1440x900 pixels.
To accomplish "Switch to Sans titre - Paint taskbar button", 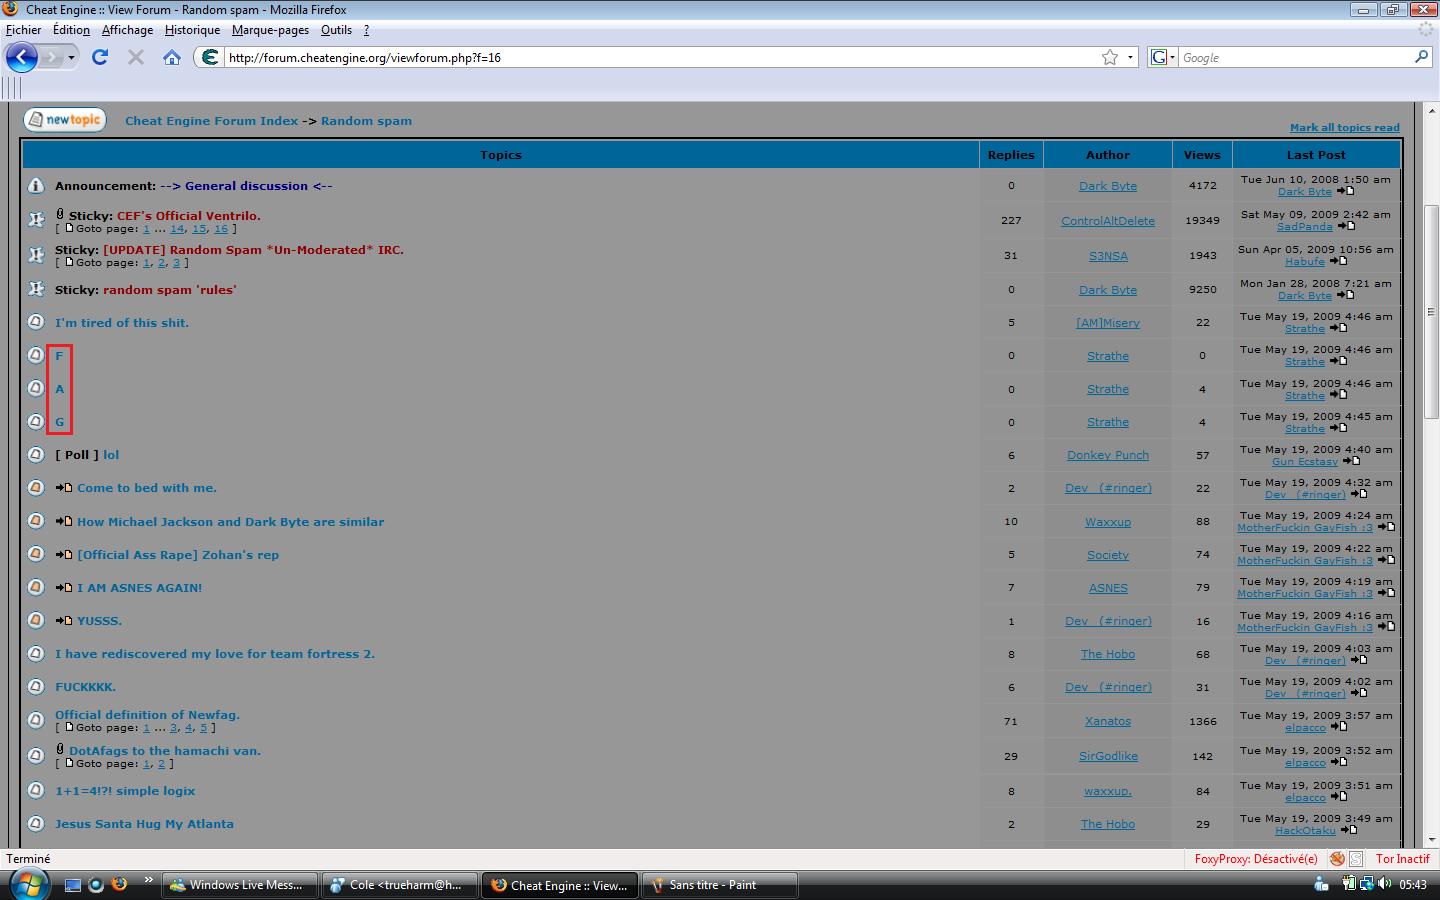I will tap(719, 885).
